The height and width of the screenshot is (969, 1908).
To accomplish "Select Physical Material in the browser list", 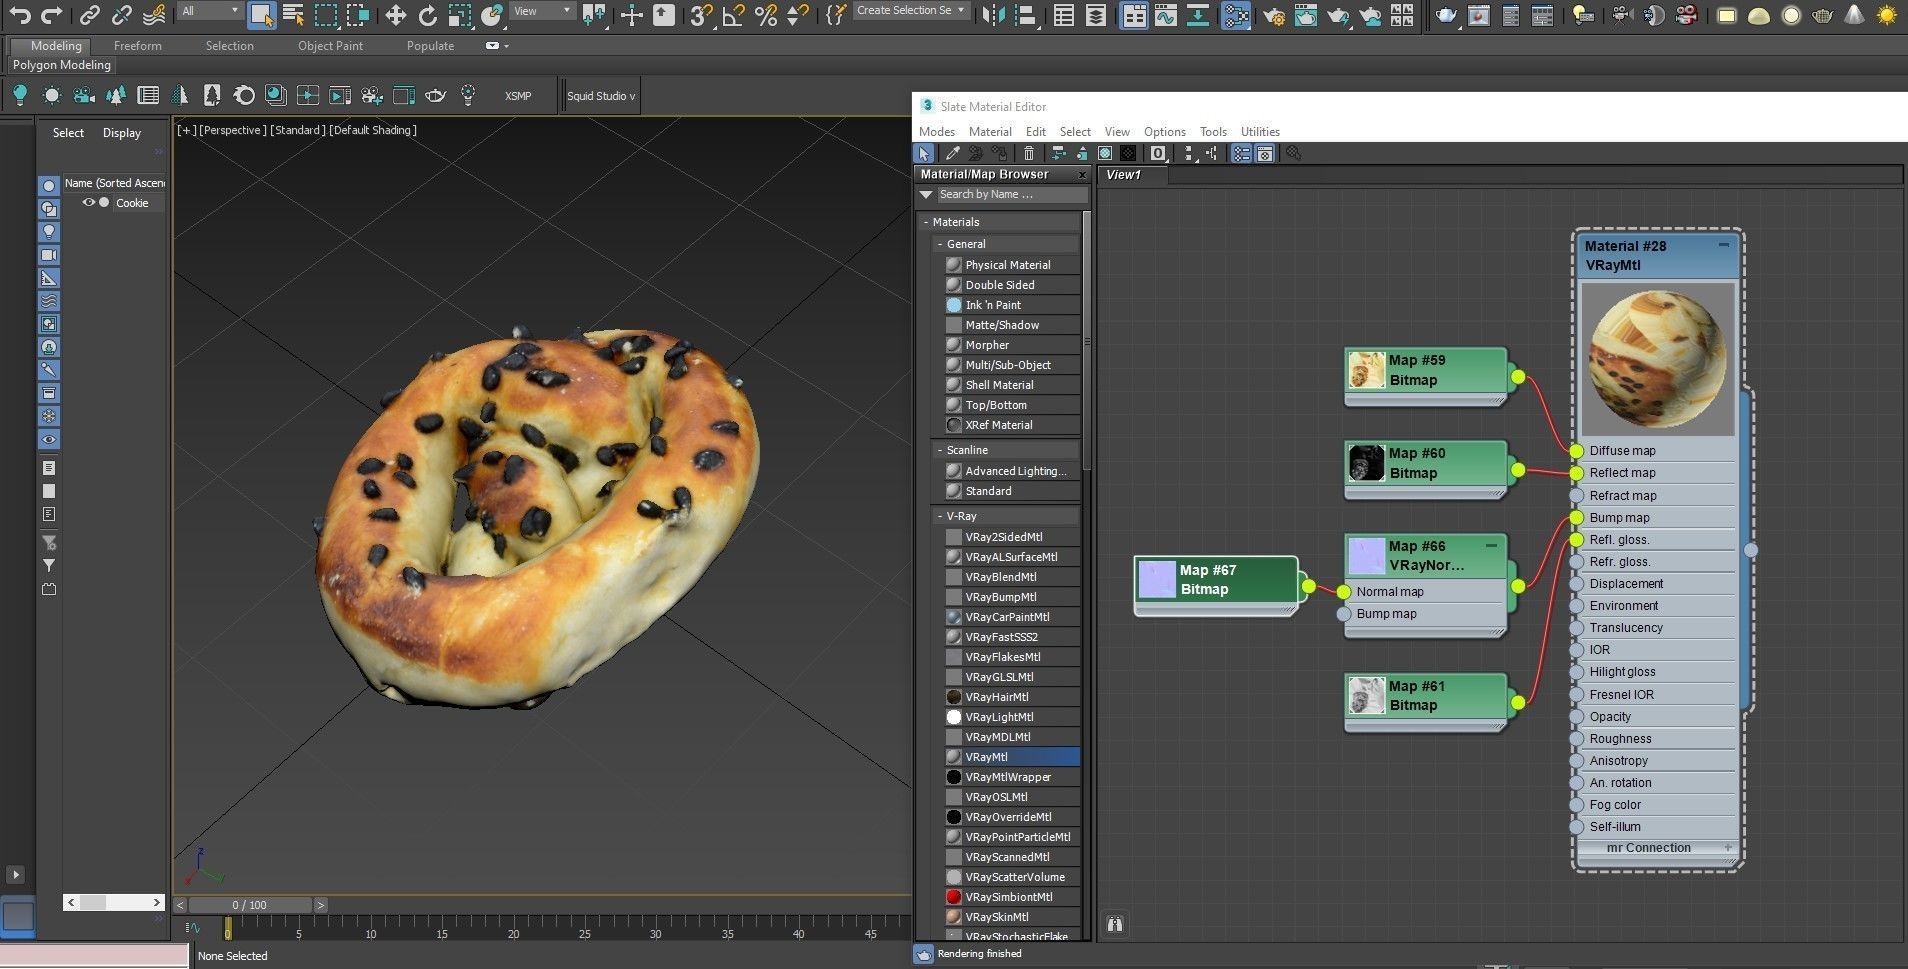I will point(1012,265).
